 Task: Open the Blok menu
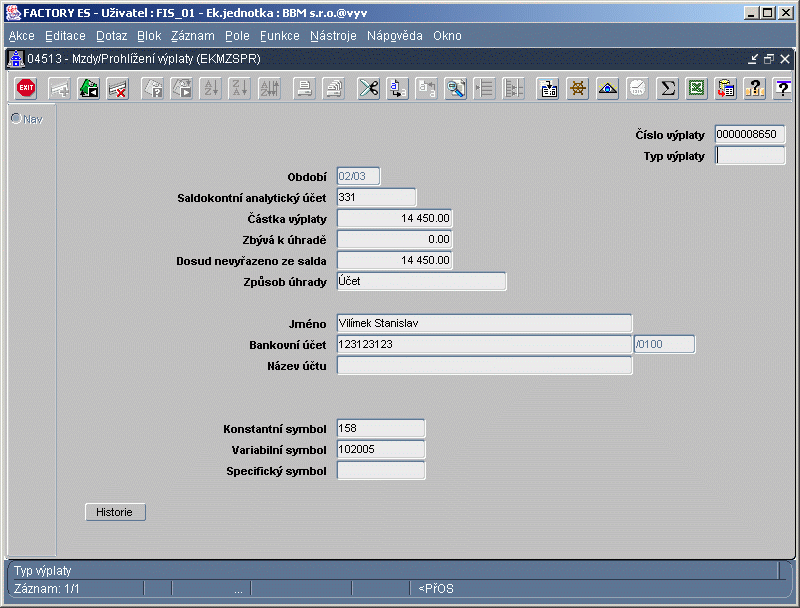click(149, 36)
